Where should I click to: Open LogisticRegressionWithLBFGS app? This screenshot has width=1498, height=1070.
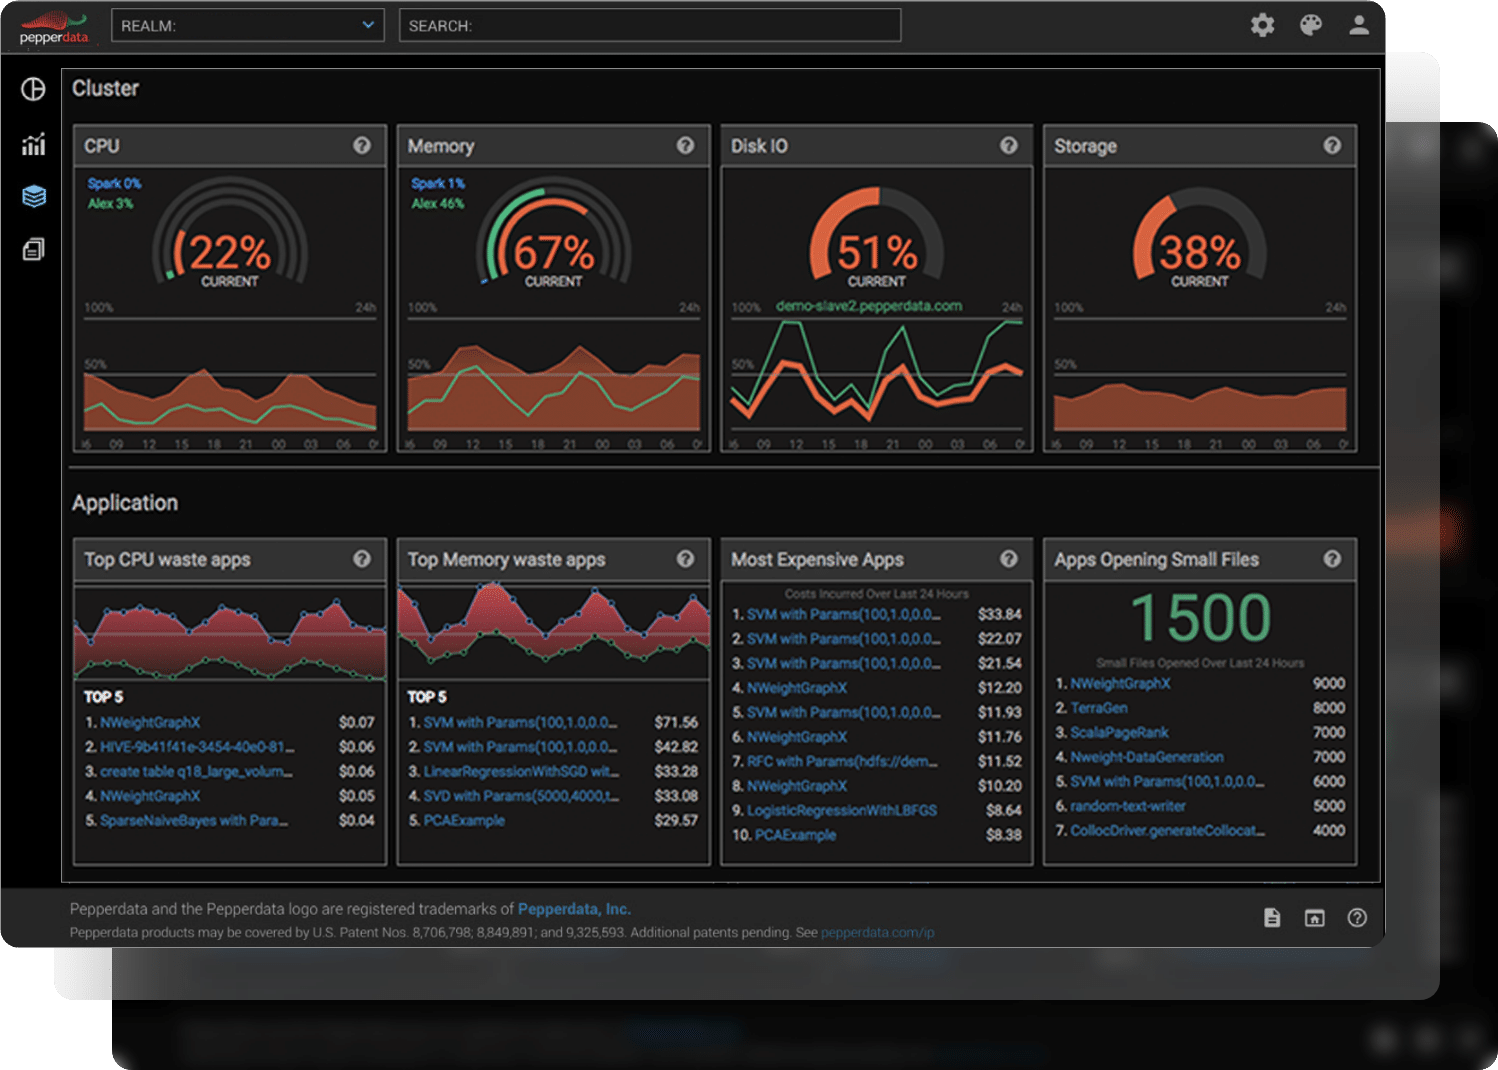[x=842, y=810]
